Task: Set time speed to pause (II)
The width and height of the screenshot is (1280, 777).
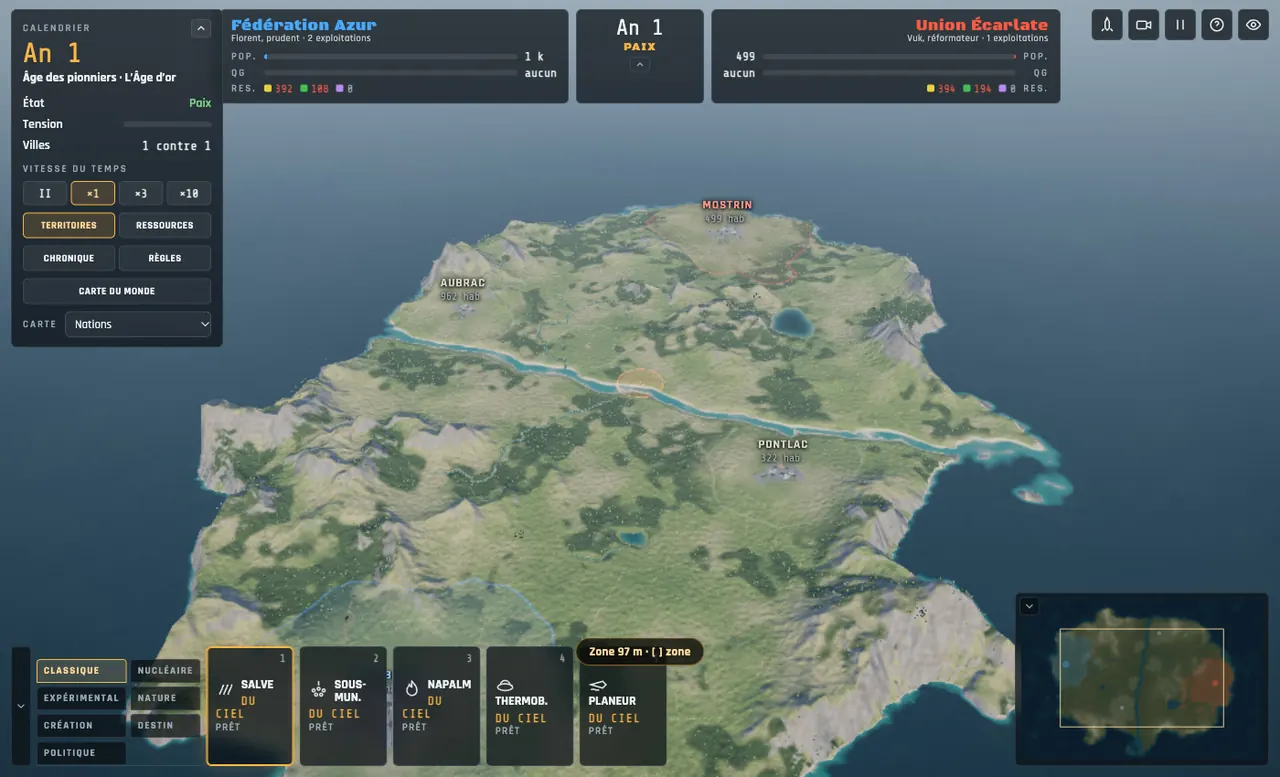Action: 45,193
